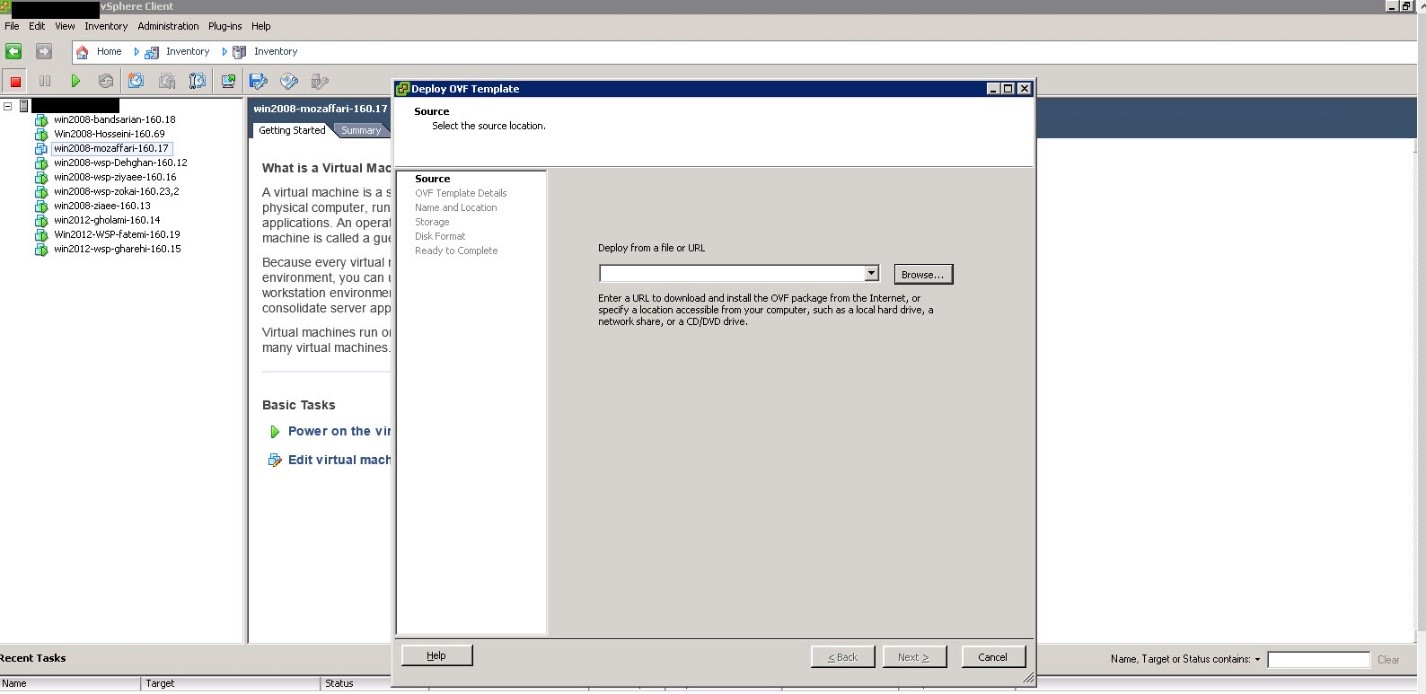Click VM icon beside win2008-wsp-Dehghan-160.12
Viewport: 1426px width, 694px height.
click(x=41, y=163)
